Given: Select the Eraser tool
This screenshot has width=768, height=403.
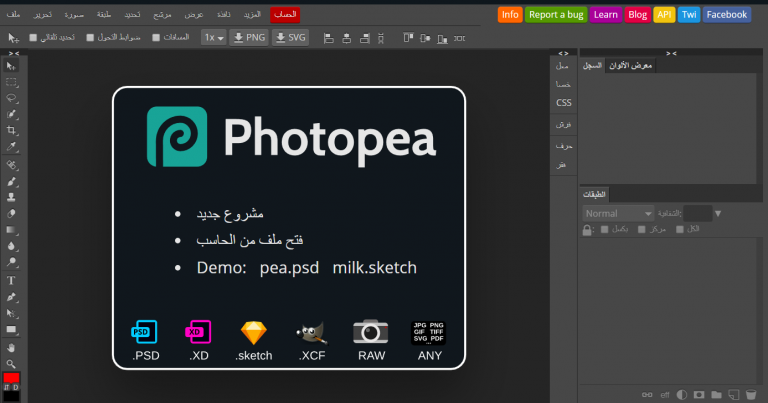Looking at the screenshot, I should pos(11,213).
